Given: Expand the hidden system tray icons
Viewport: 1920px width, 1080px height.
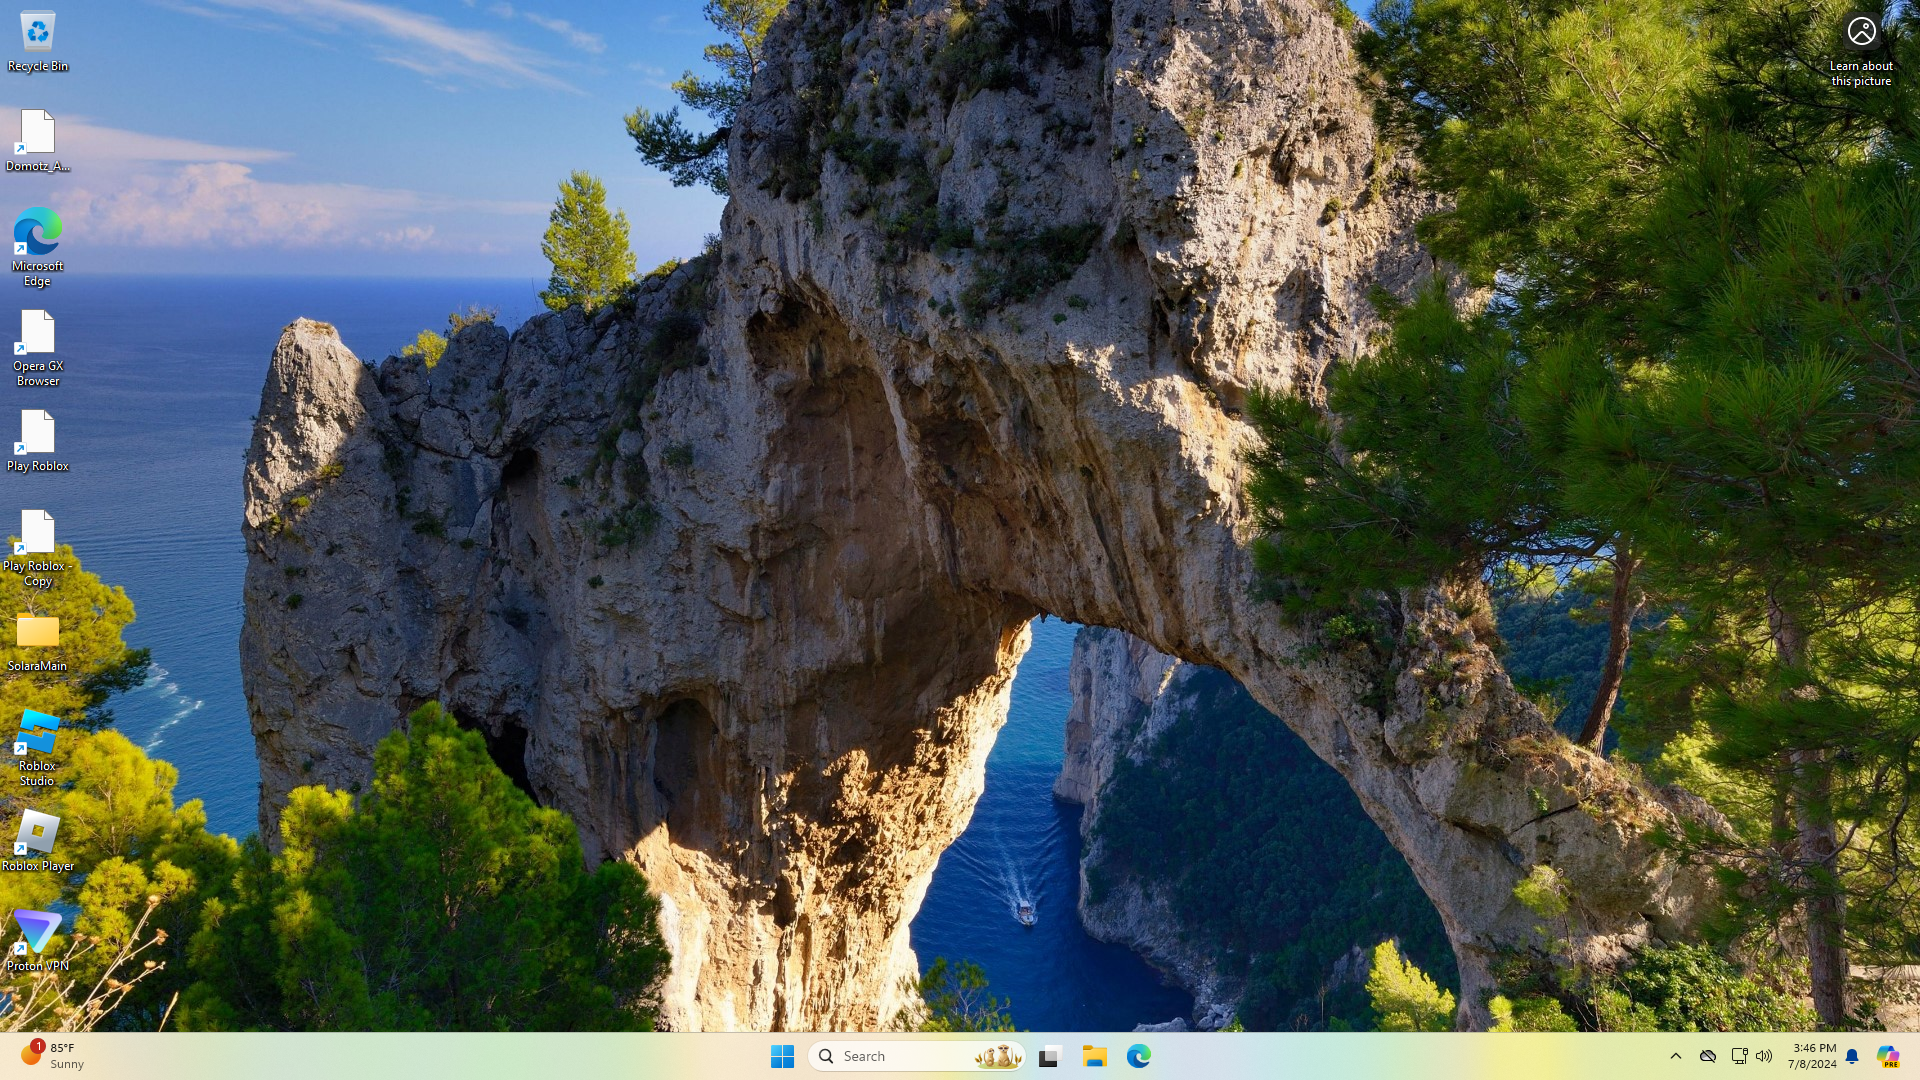Looking at the screenshot, I should click(1676, 1056).
